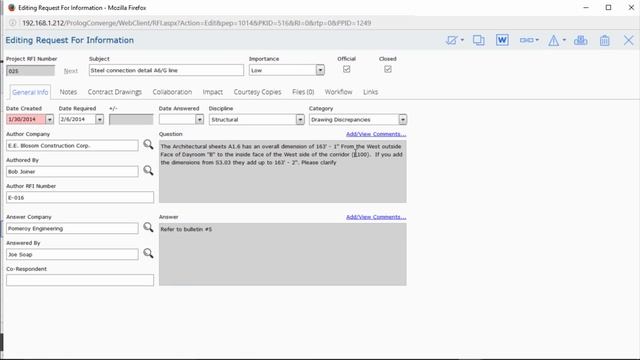This screenshot has width=640, height=360.
Task: Click the site info icon in address bar
Action: (x=13, y=23)
